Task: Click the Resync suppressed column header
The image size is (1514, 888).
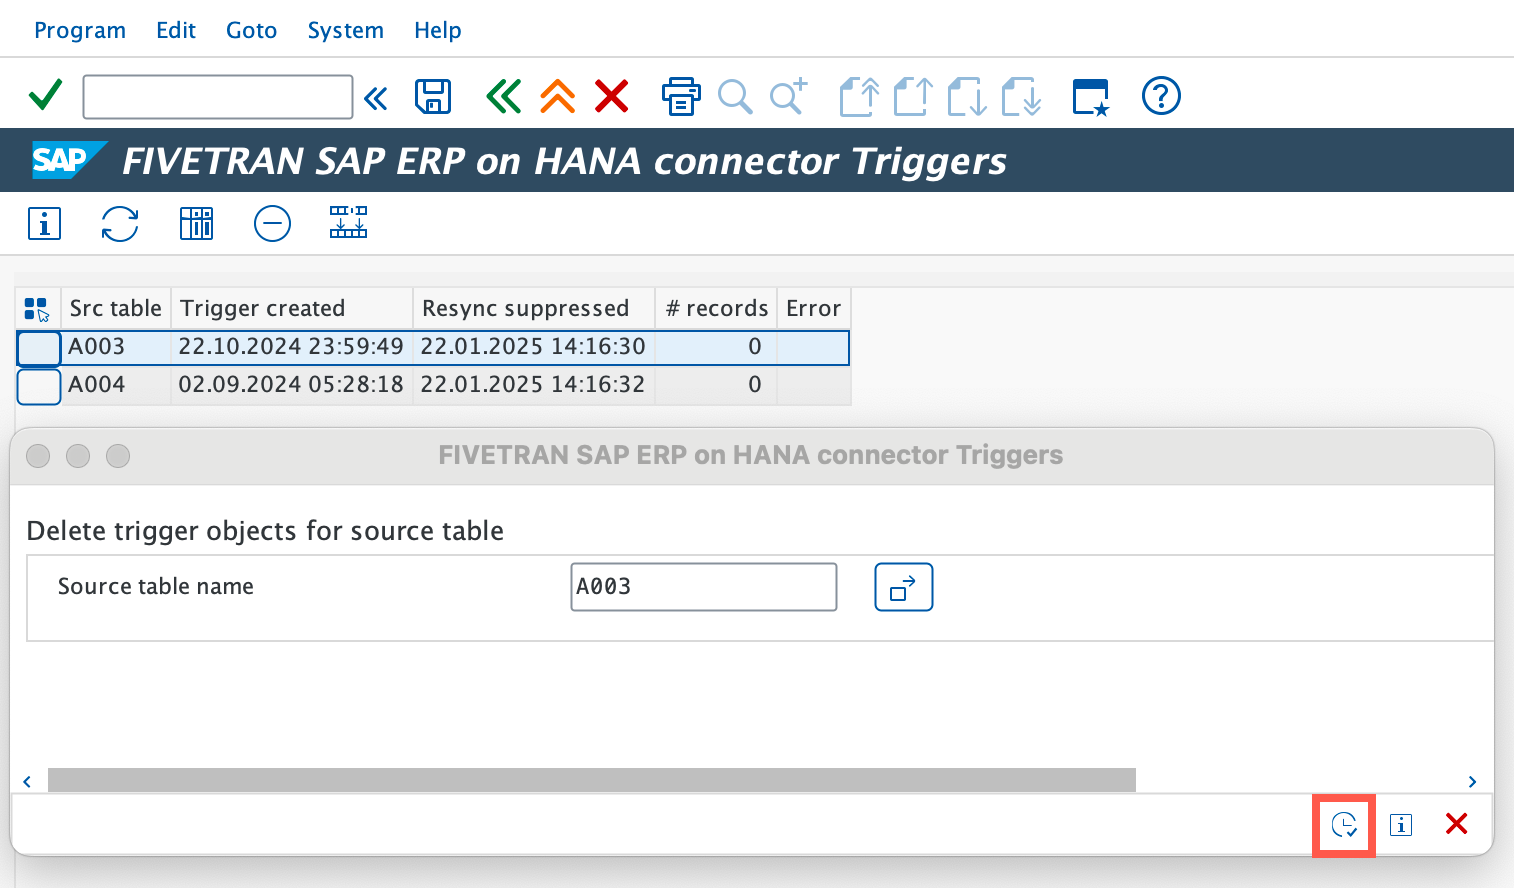Action: tap(534, 308)
